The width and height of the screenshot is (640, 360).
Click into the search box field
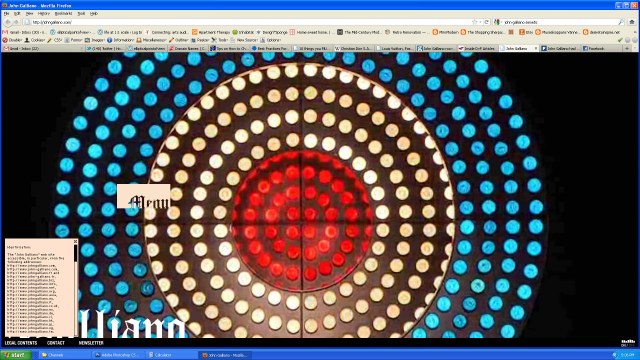[x=559, y=22]
